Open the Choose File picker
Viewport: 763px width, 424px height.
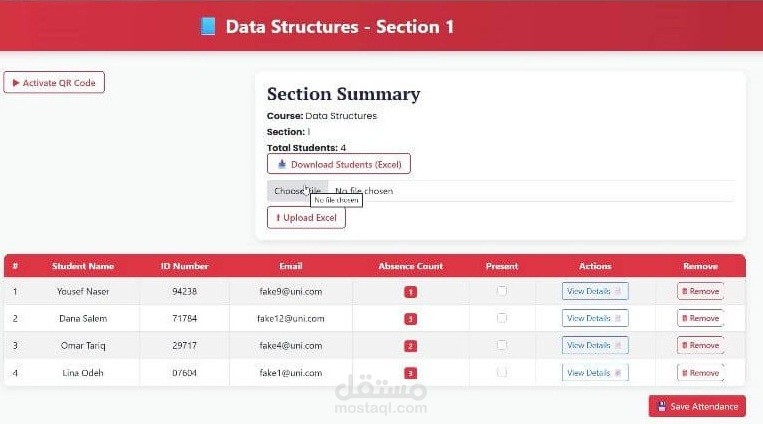[x=297, y=191]
